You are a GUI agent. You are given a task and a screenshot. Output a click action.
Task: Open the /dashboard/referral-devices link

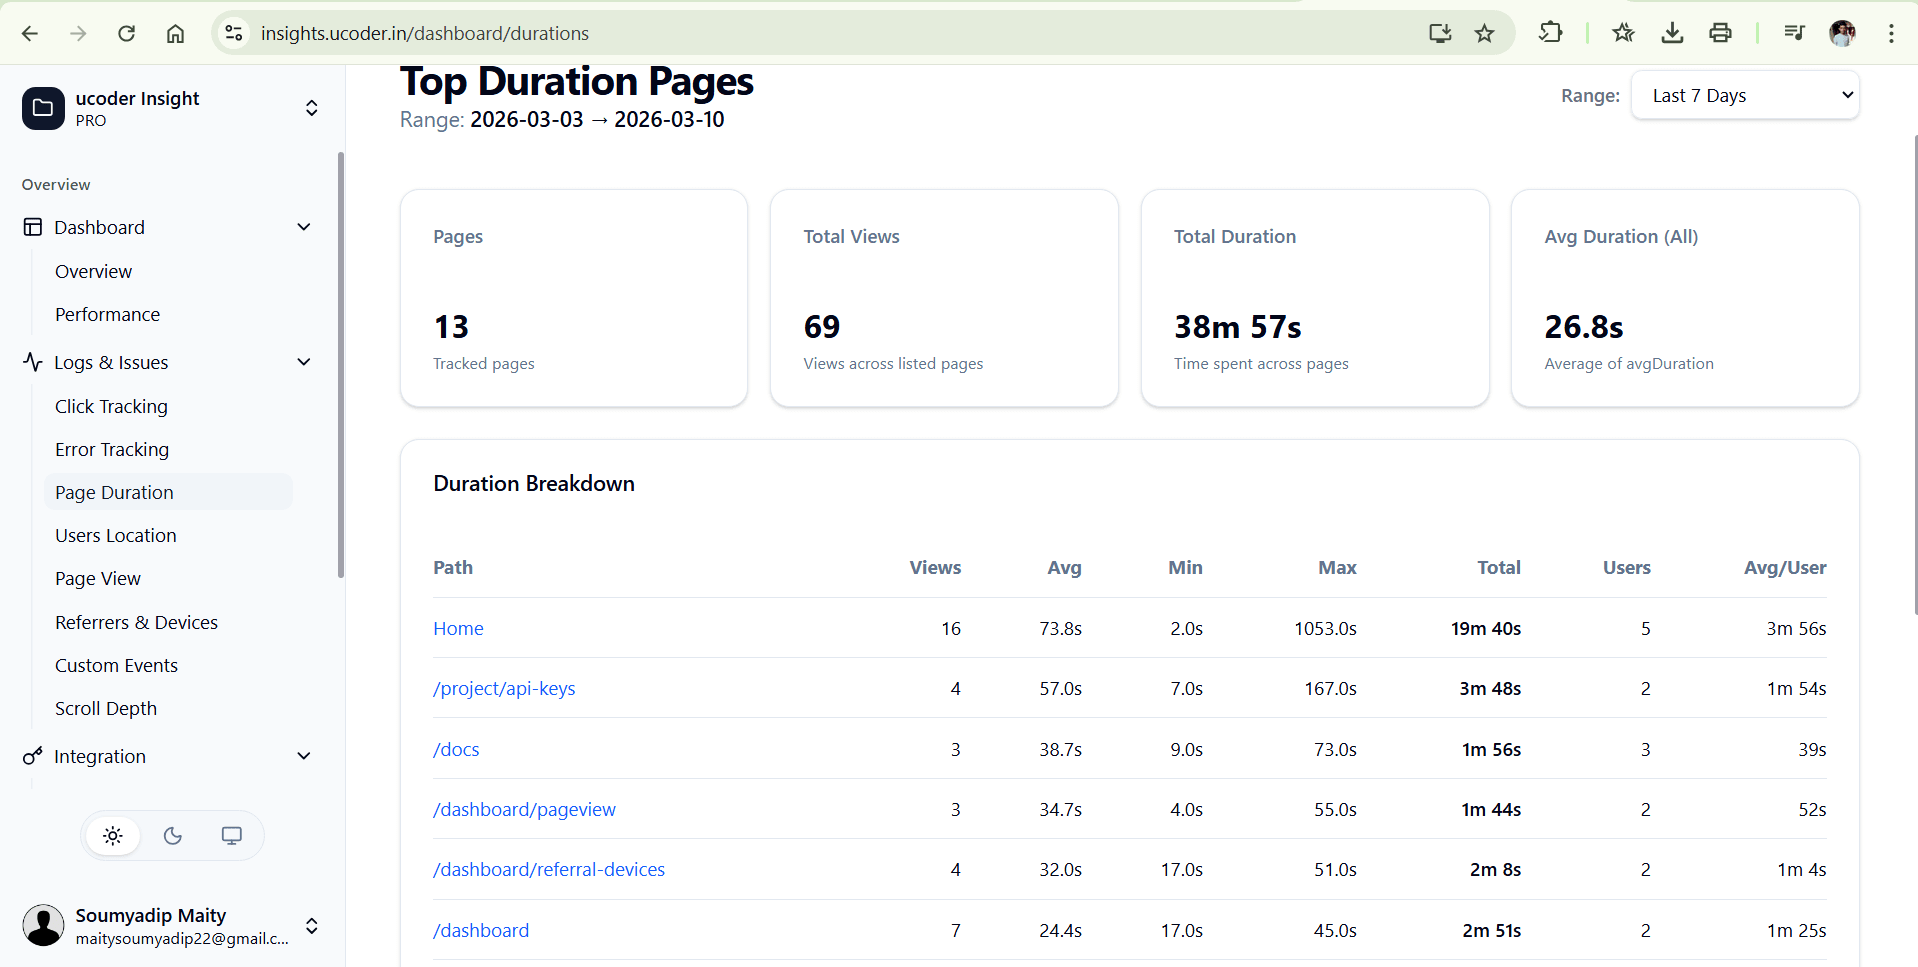(x=549, y=869)
